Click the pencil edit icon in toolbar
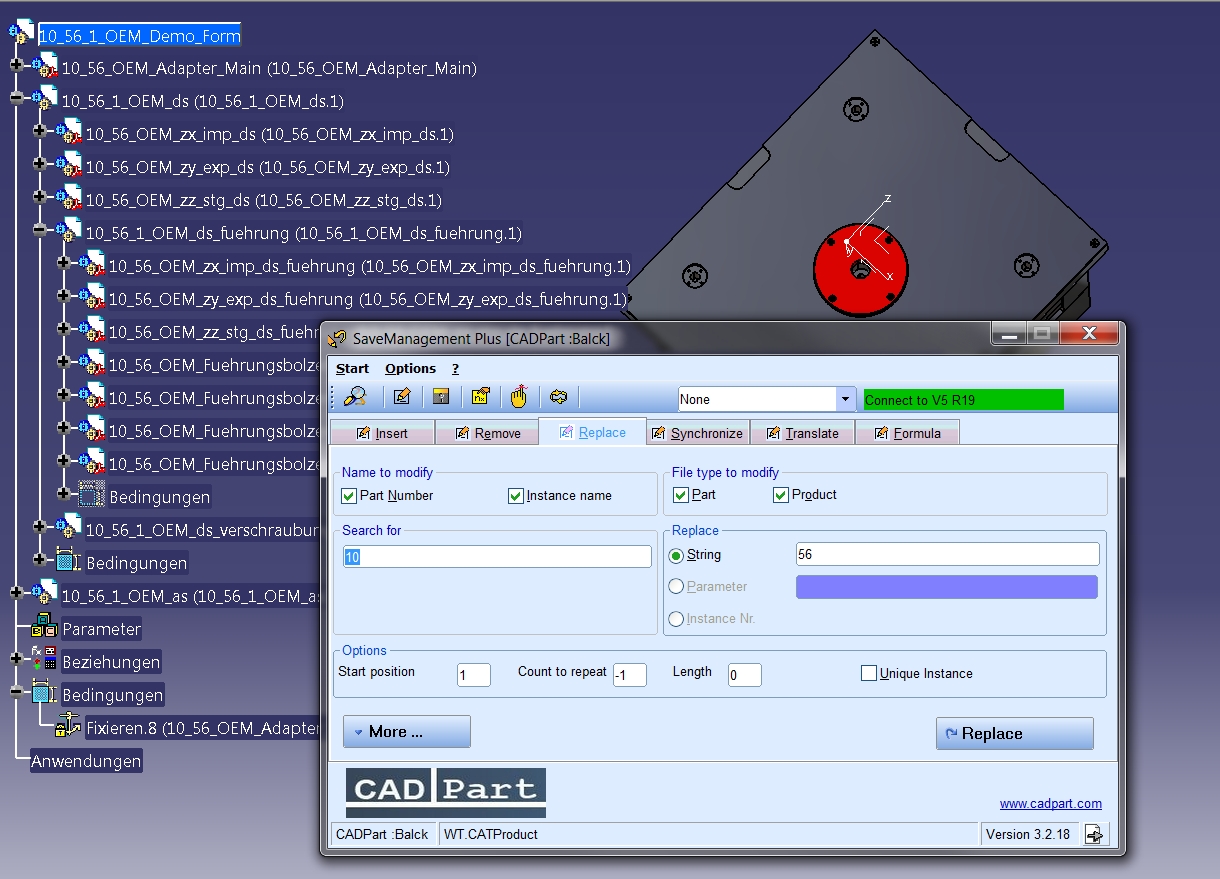 tap(402, 397)
